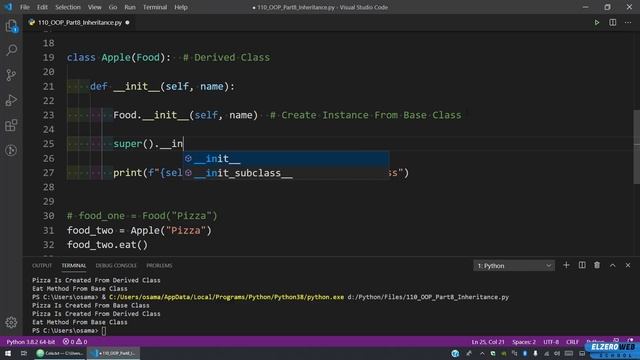Click line number 19 in the gutter
640x360 pixels.
coord(49,58)
